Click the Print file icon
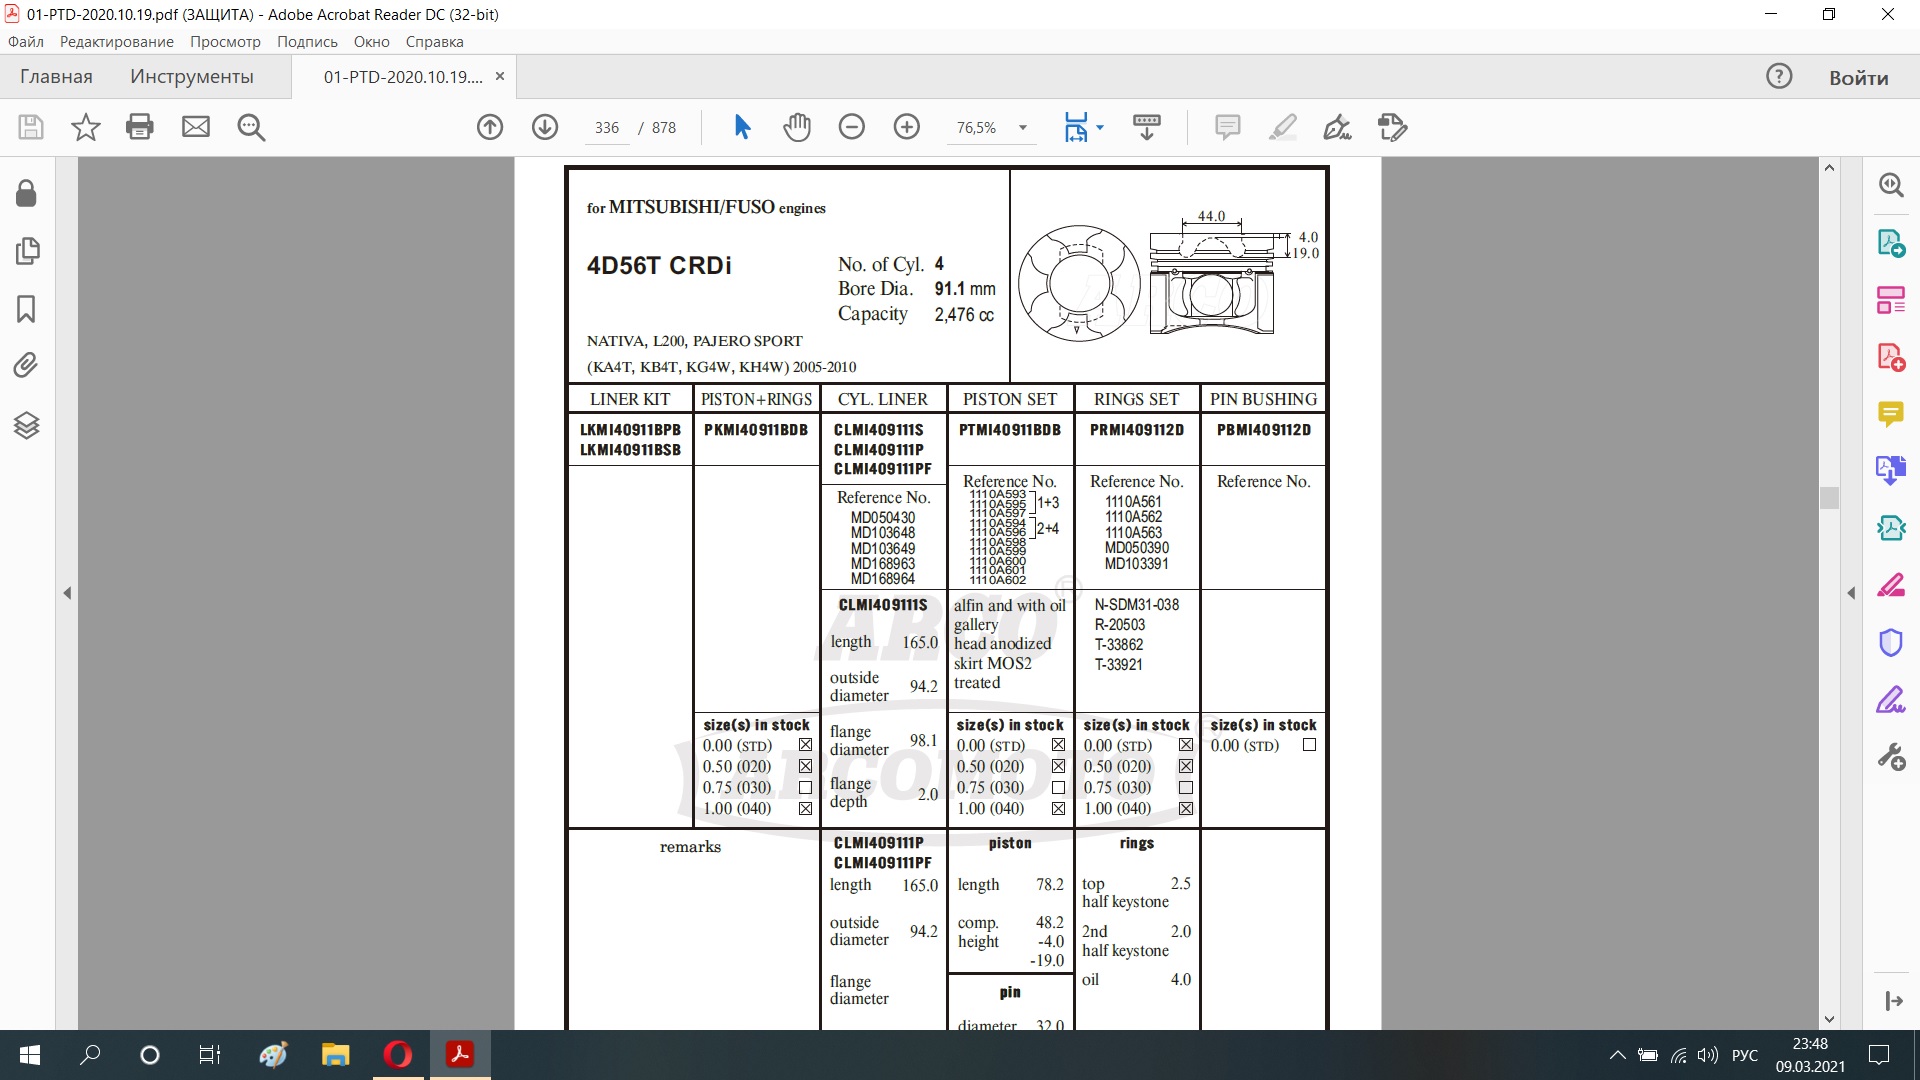This screenshot has height=1080, width=1920. 140,127
